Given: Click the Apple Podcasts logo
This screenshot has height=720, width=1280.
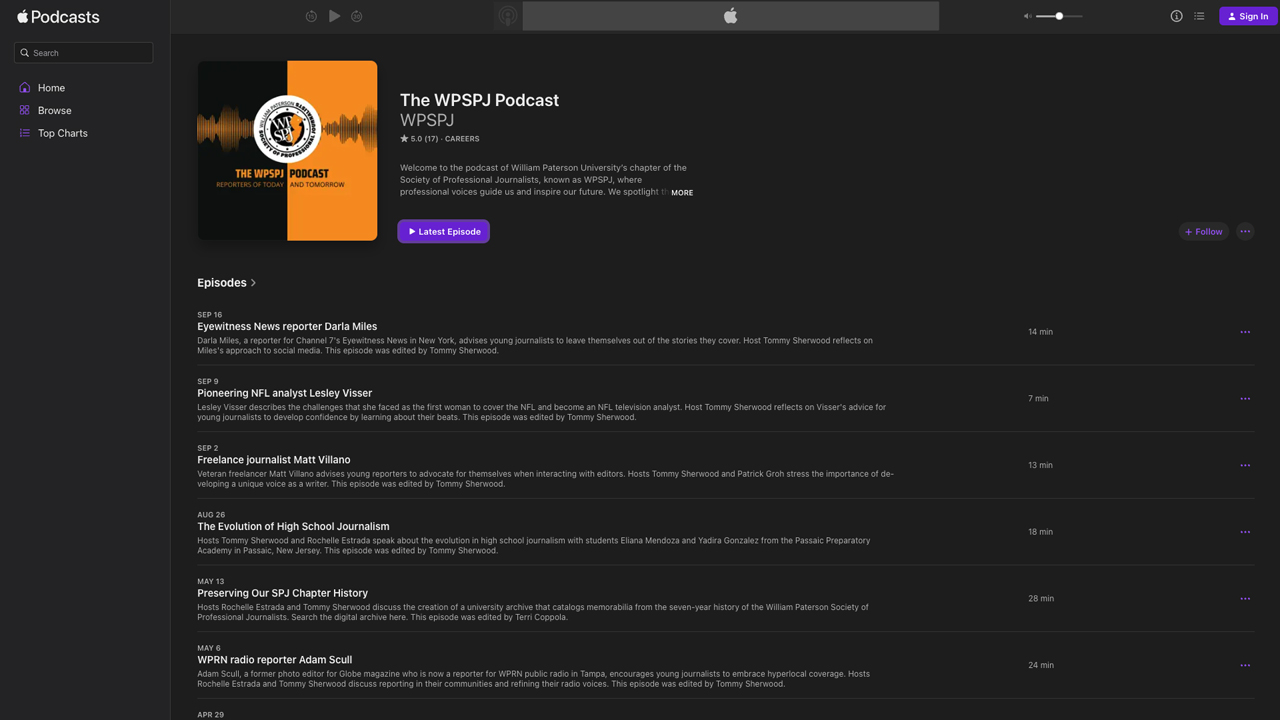Looking at the screenshot, I should (58, 17).
